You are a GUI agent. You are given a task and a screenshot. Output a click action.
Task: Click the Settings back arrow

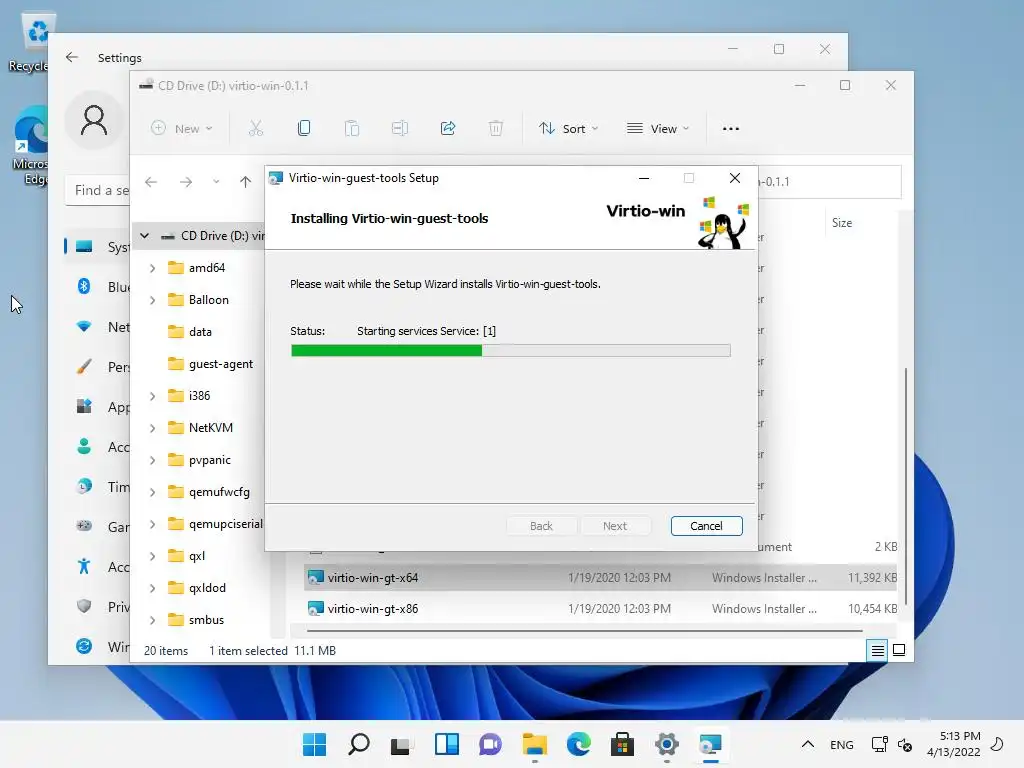(72, 57)
